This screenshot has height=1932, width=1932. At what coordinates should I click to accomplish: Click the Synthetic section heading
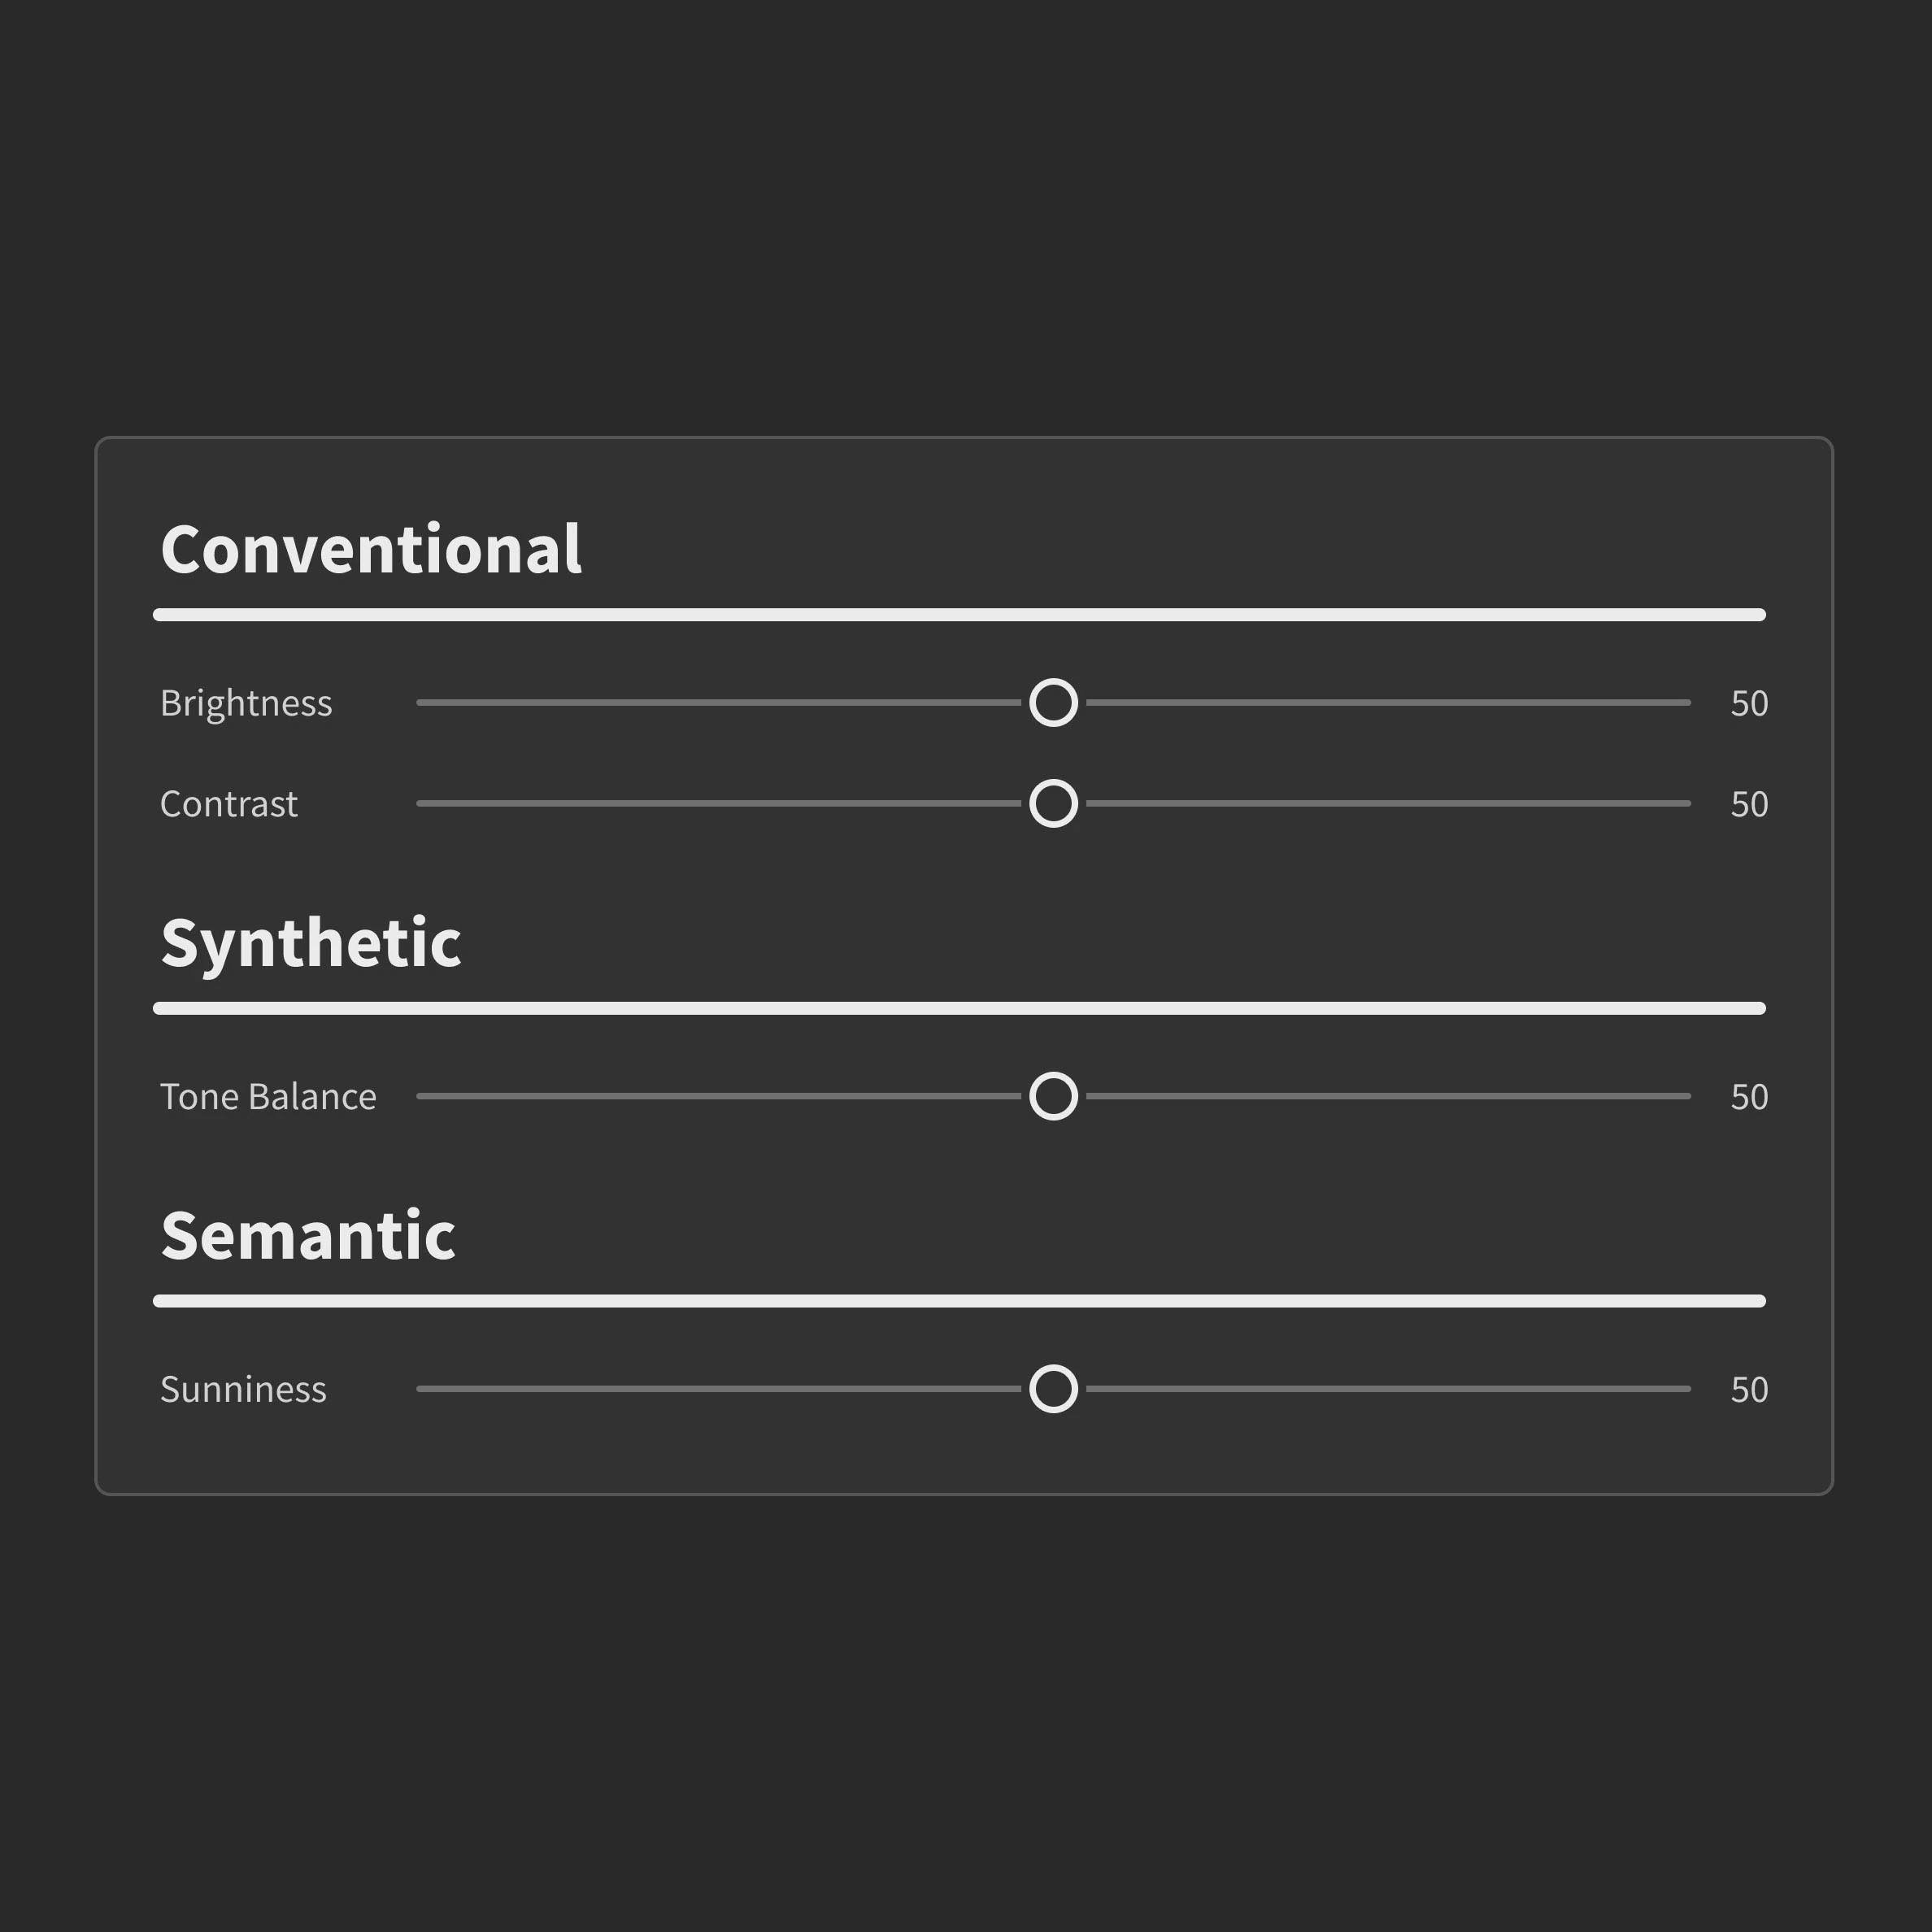point(311,943)
